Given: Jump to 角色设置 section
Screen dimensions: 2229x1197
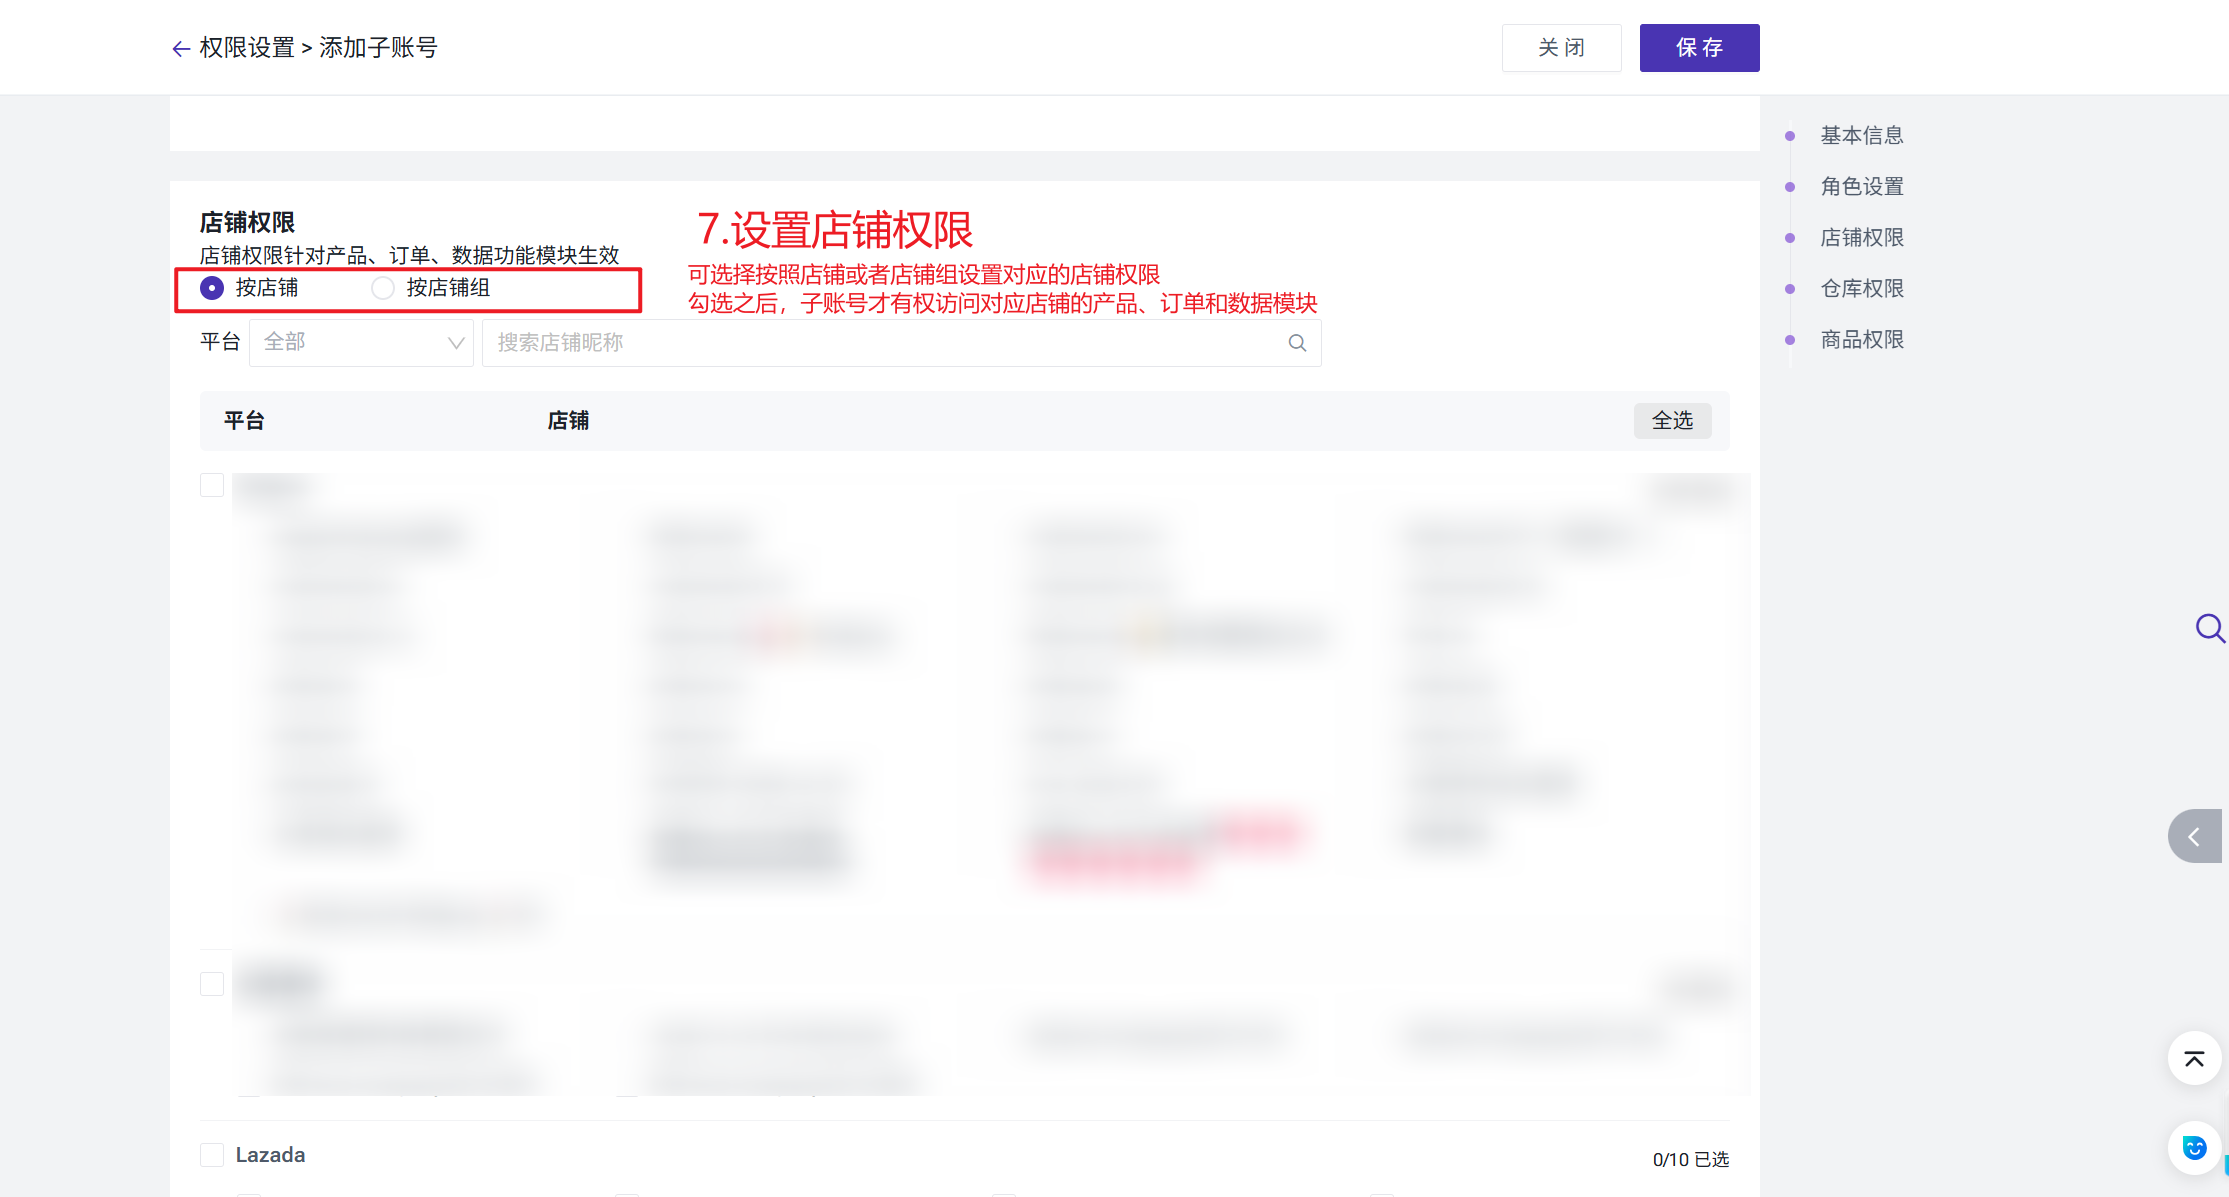Looking at the screenshot, I should click(1861, 186).
